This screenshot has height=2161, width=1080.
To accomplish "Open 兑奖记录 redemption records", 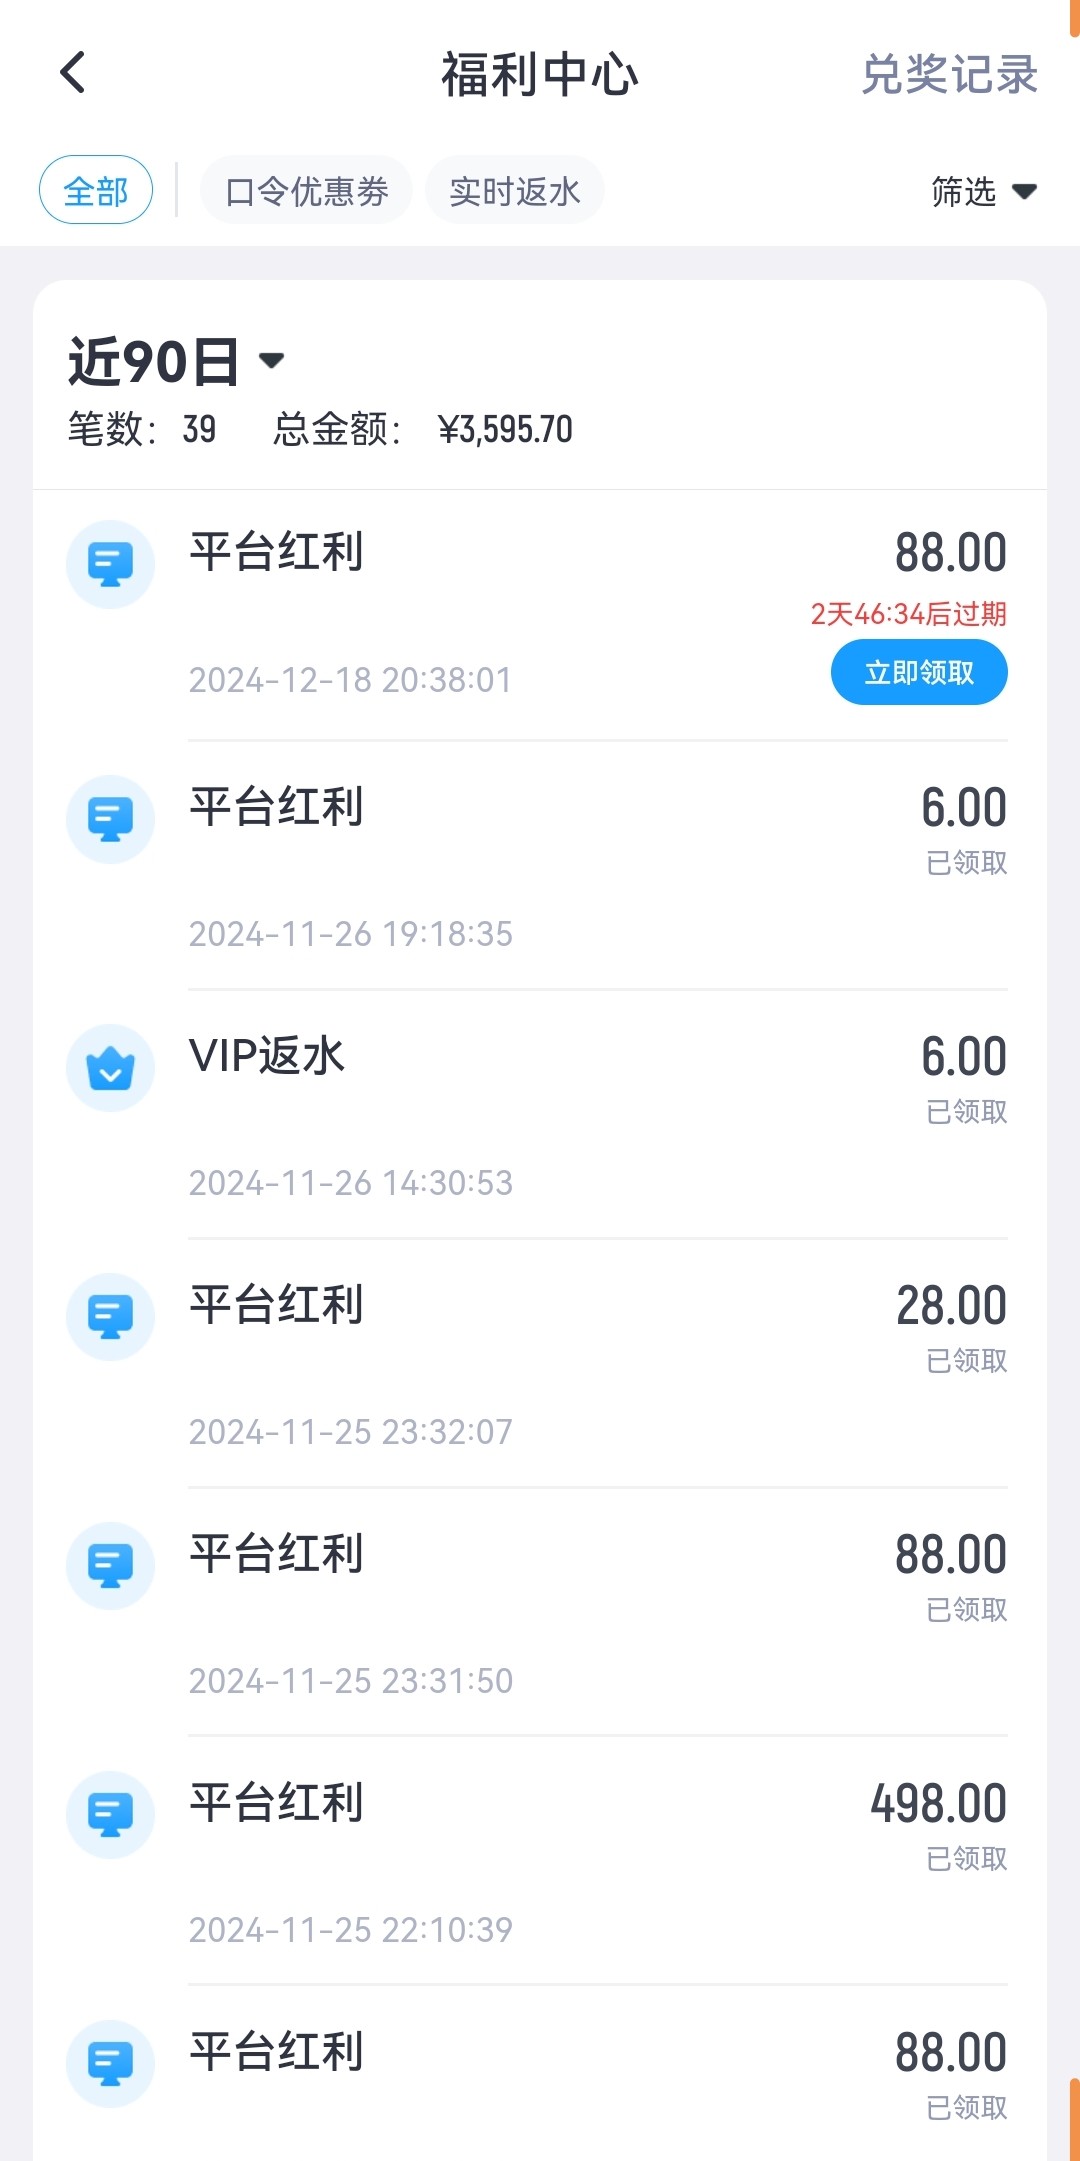I will tap(949, 75).
